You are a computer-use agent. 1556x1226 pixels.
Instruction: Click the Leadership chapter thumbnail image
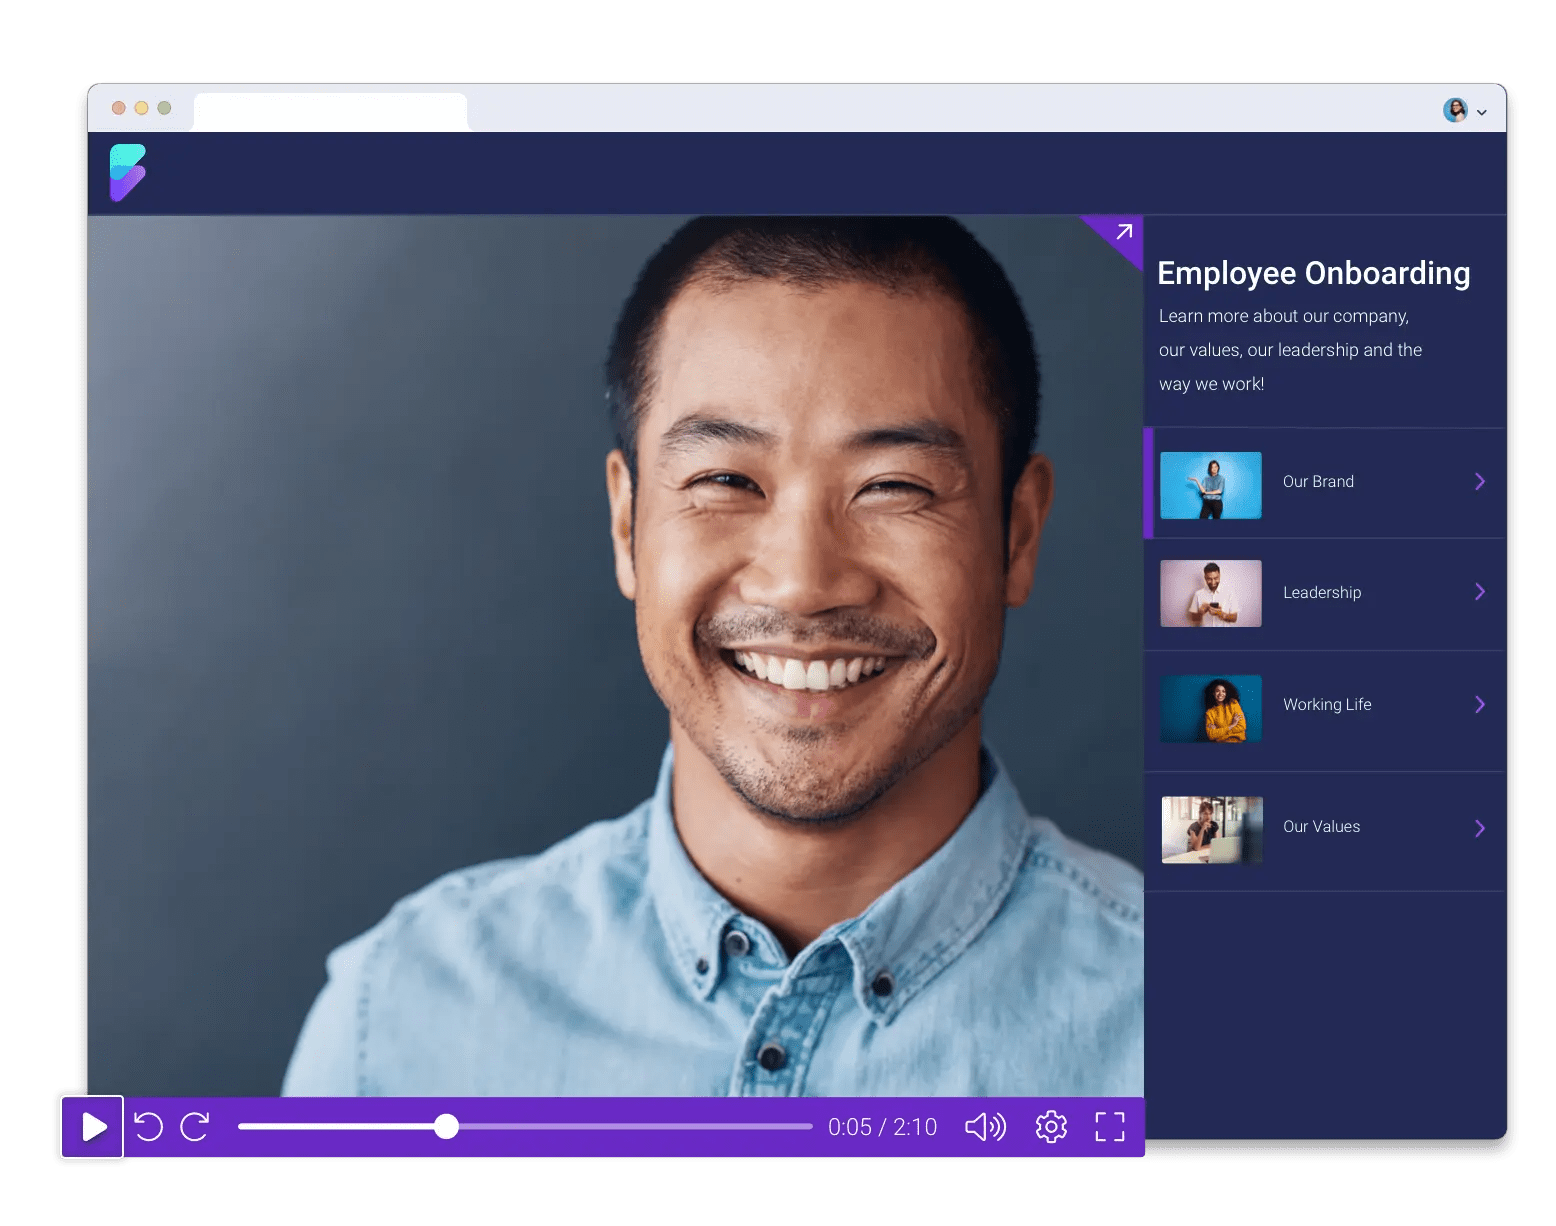(x=1210, y=592)
